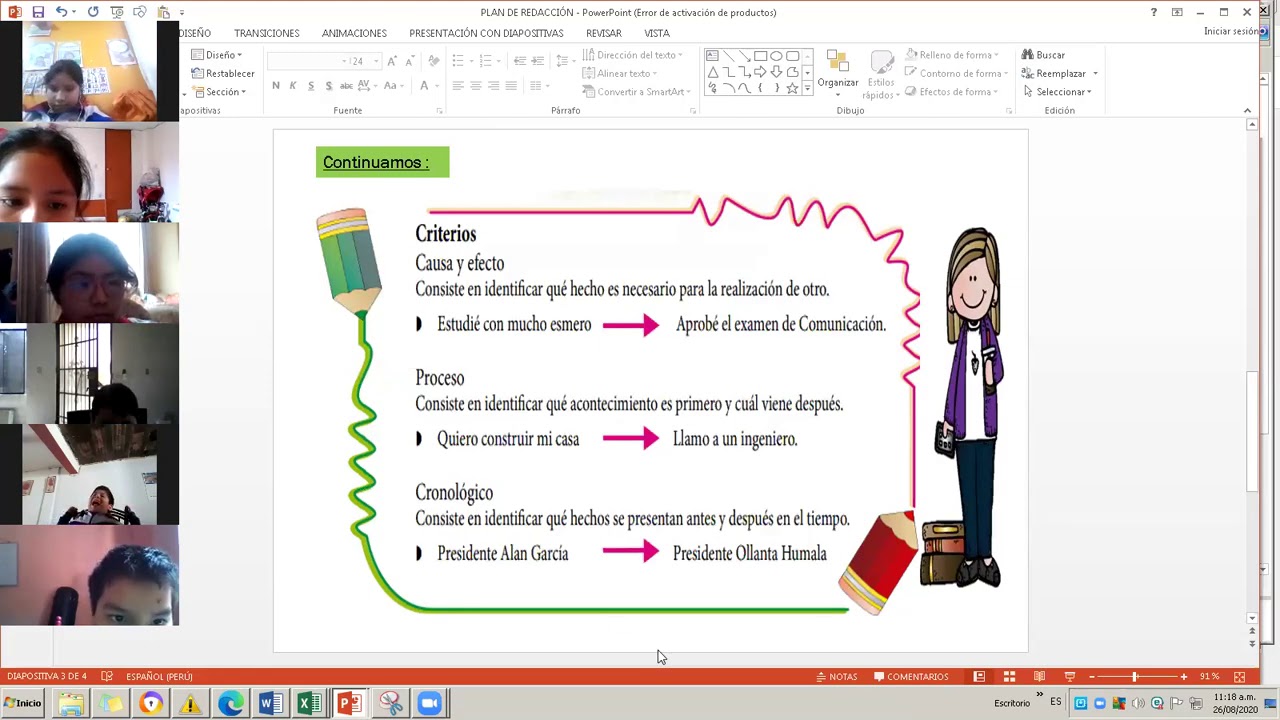Open Dirección del texto dropdown
This screenshot has height=720, width=1280.
point(632,55)
